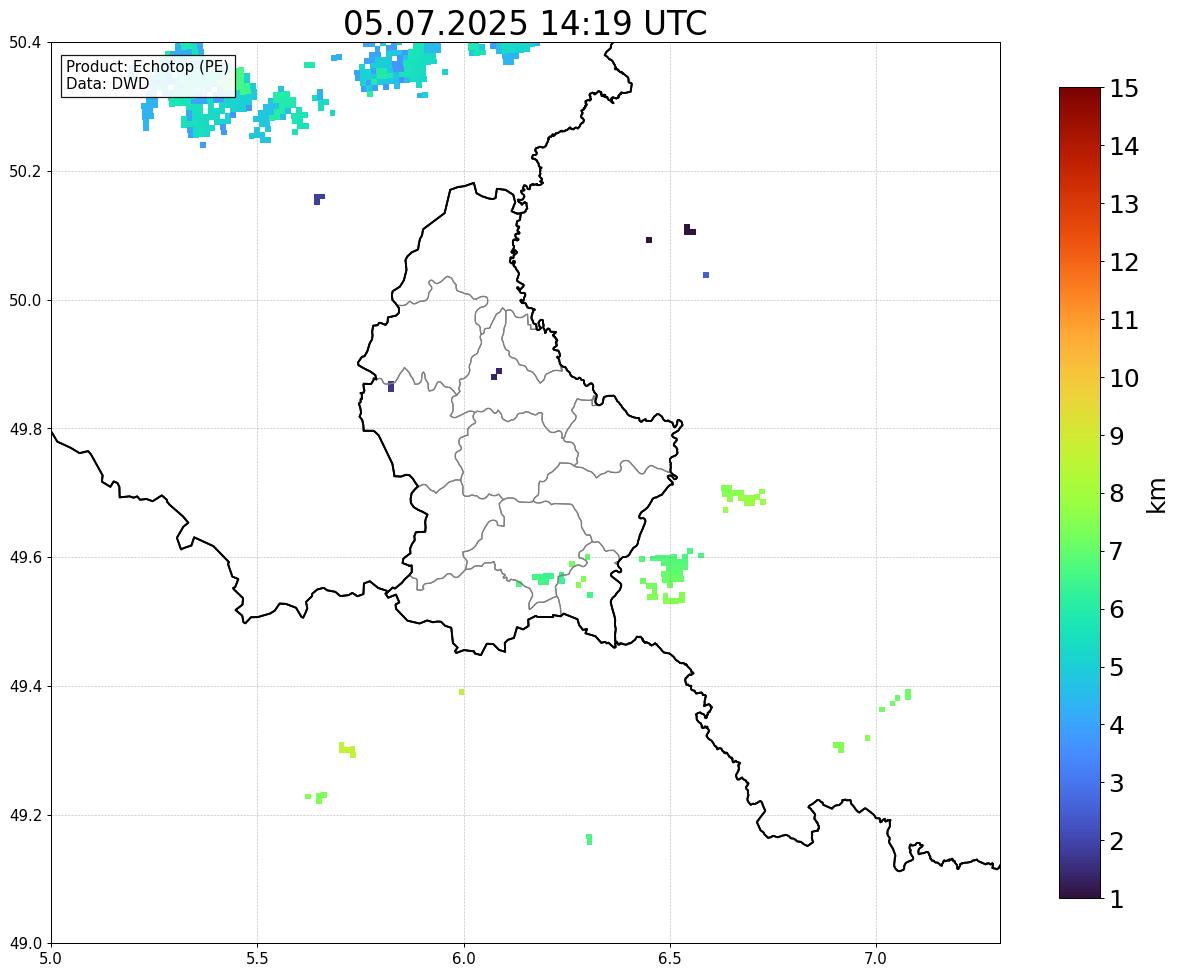Image resolution: width=1178 pixels, height=976 pixels.
Task: Click the y-axis tick label "49.6"
Action: (x=25, y=557)
